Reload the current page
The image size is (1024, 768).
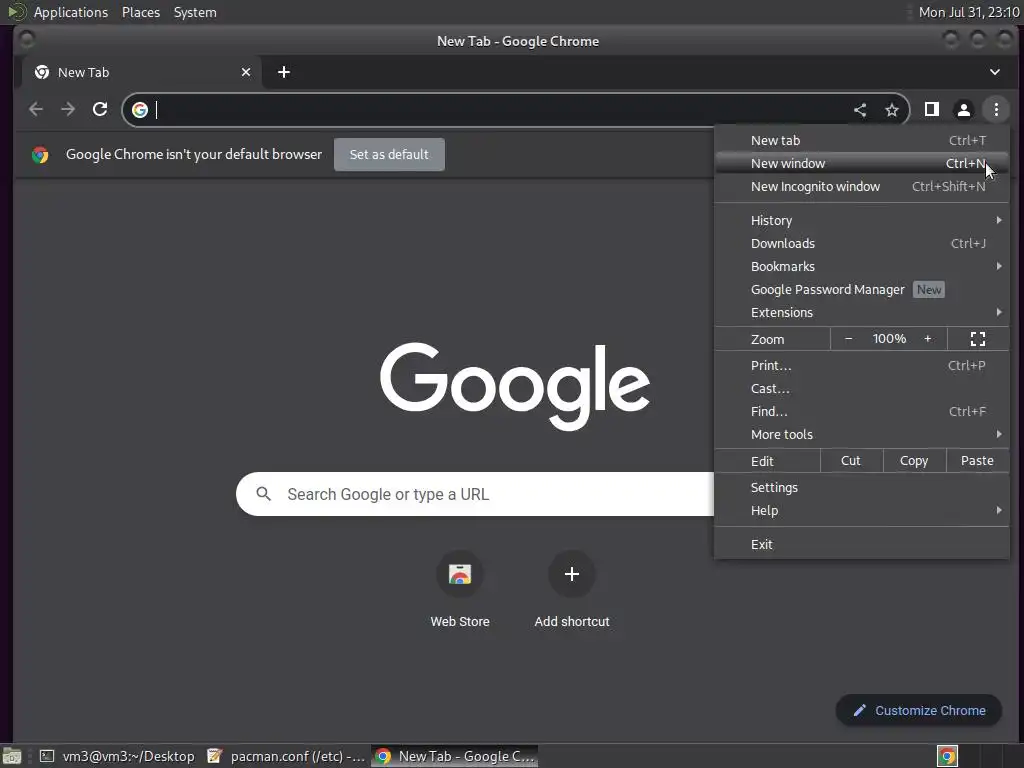pos(99,109)
